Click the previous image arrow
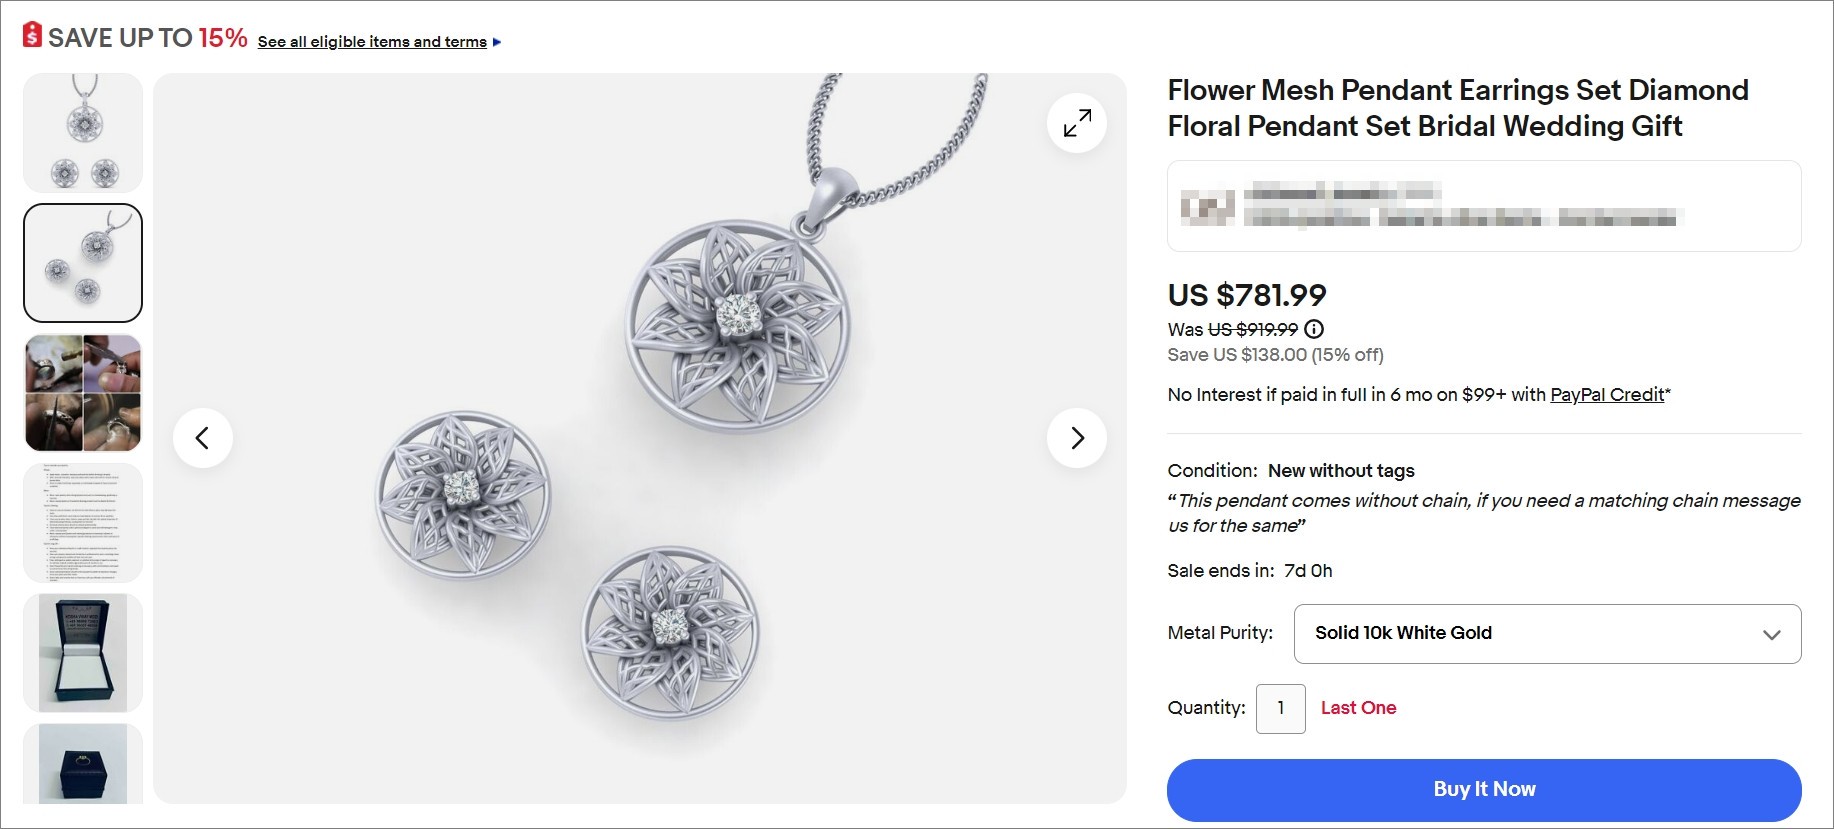The height and width of the screenshot is (829, 1834). (x=203, y=438)
